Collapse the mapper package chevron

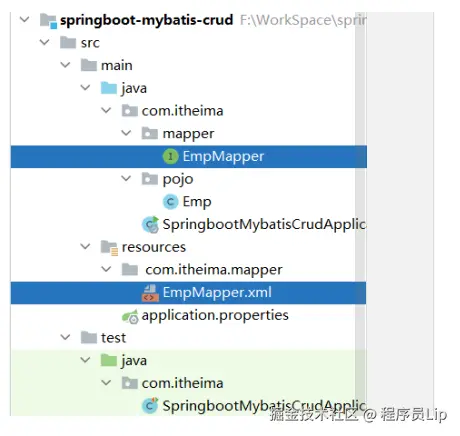[126, 133]
